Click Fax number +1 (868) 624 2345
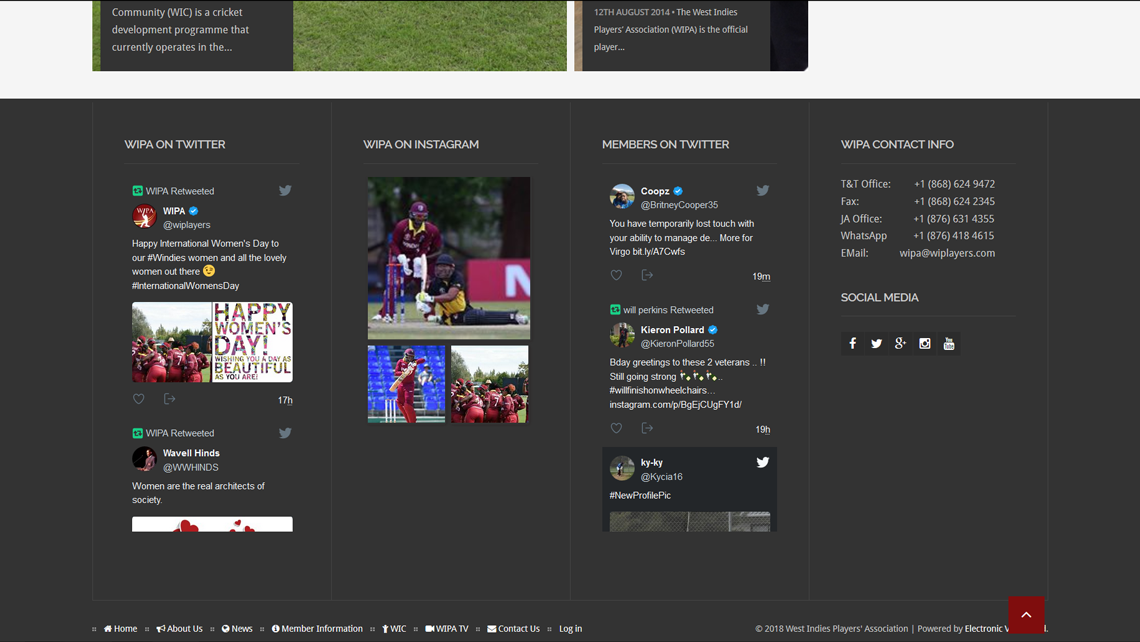Screen dimensions: 1140x642 (955, 201)
